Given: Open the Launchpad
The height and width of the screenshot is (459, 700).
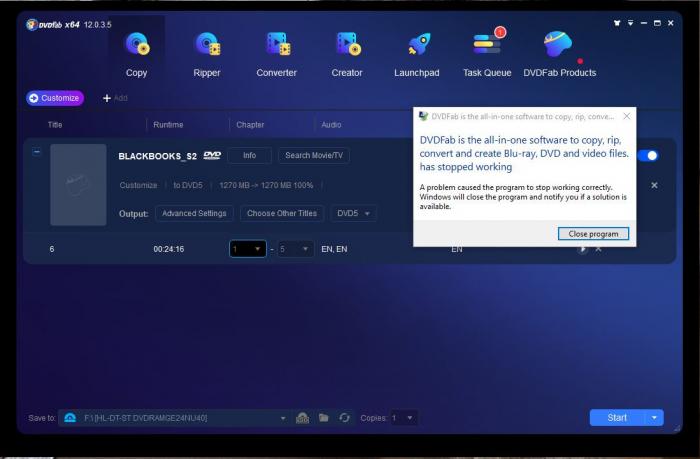Looking at the screenshot, I should (418, 52).
